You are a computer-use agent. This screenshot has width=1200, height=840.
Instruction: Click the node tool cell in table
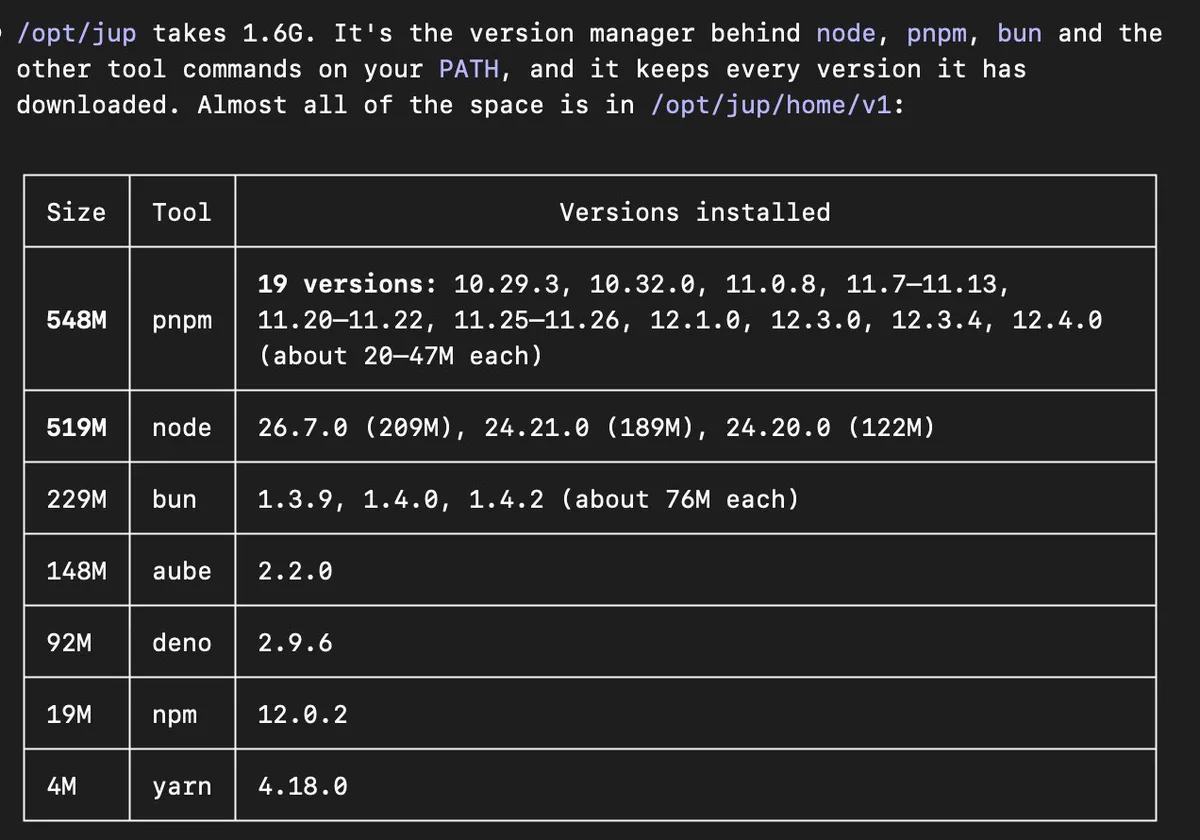pyautogui.click(x=182, y=428)
